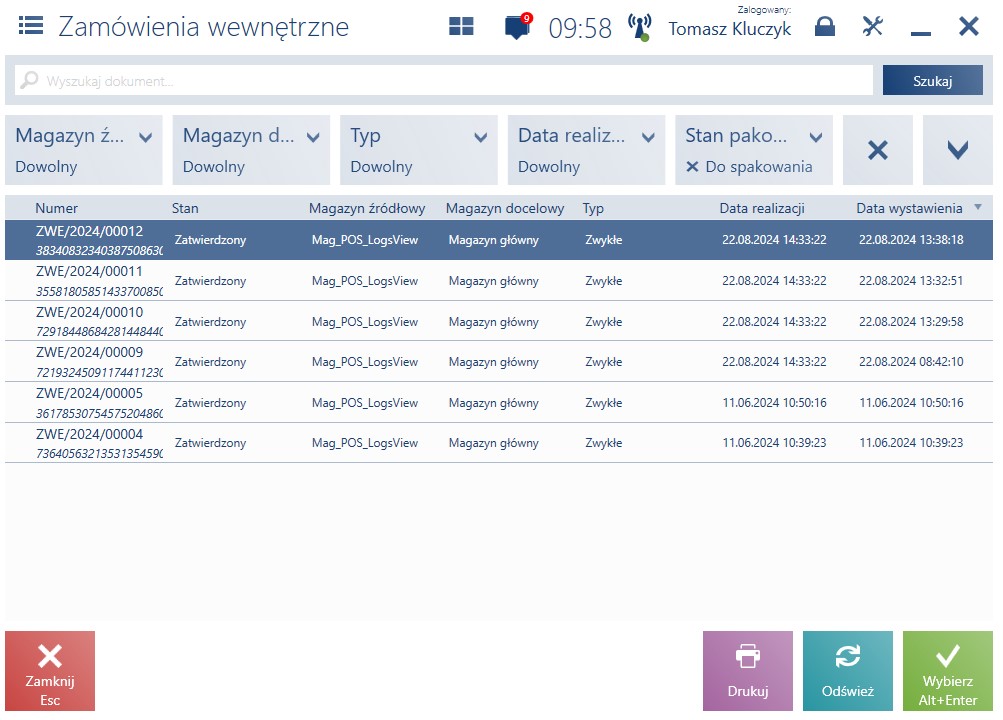Viewport: 1003px width, 720px height.
Task: Check the antenna connection status icon
Action: click(639, 27)
